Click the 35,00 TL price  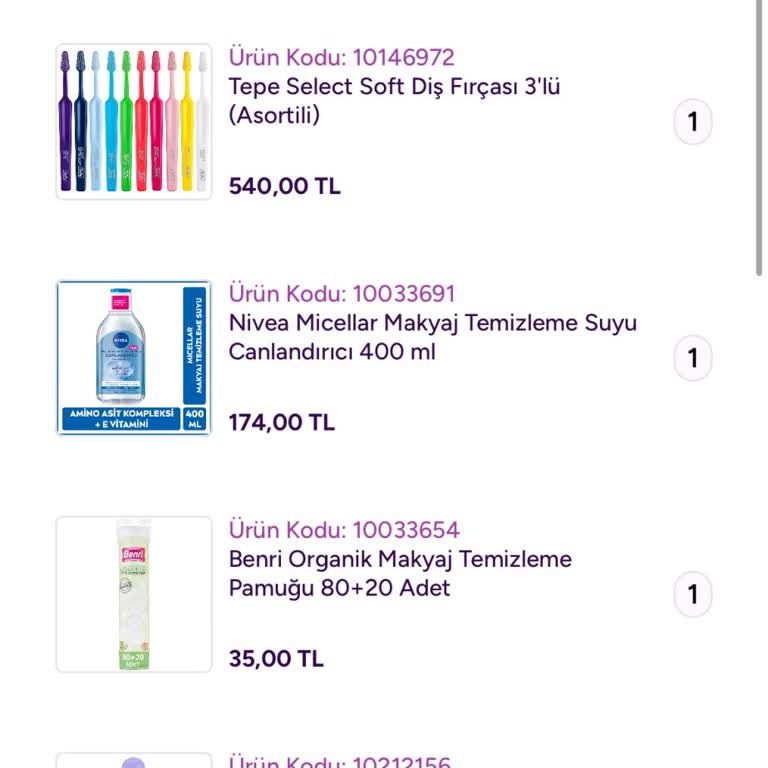pyautogui.click(x=276, y=658)
